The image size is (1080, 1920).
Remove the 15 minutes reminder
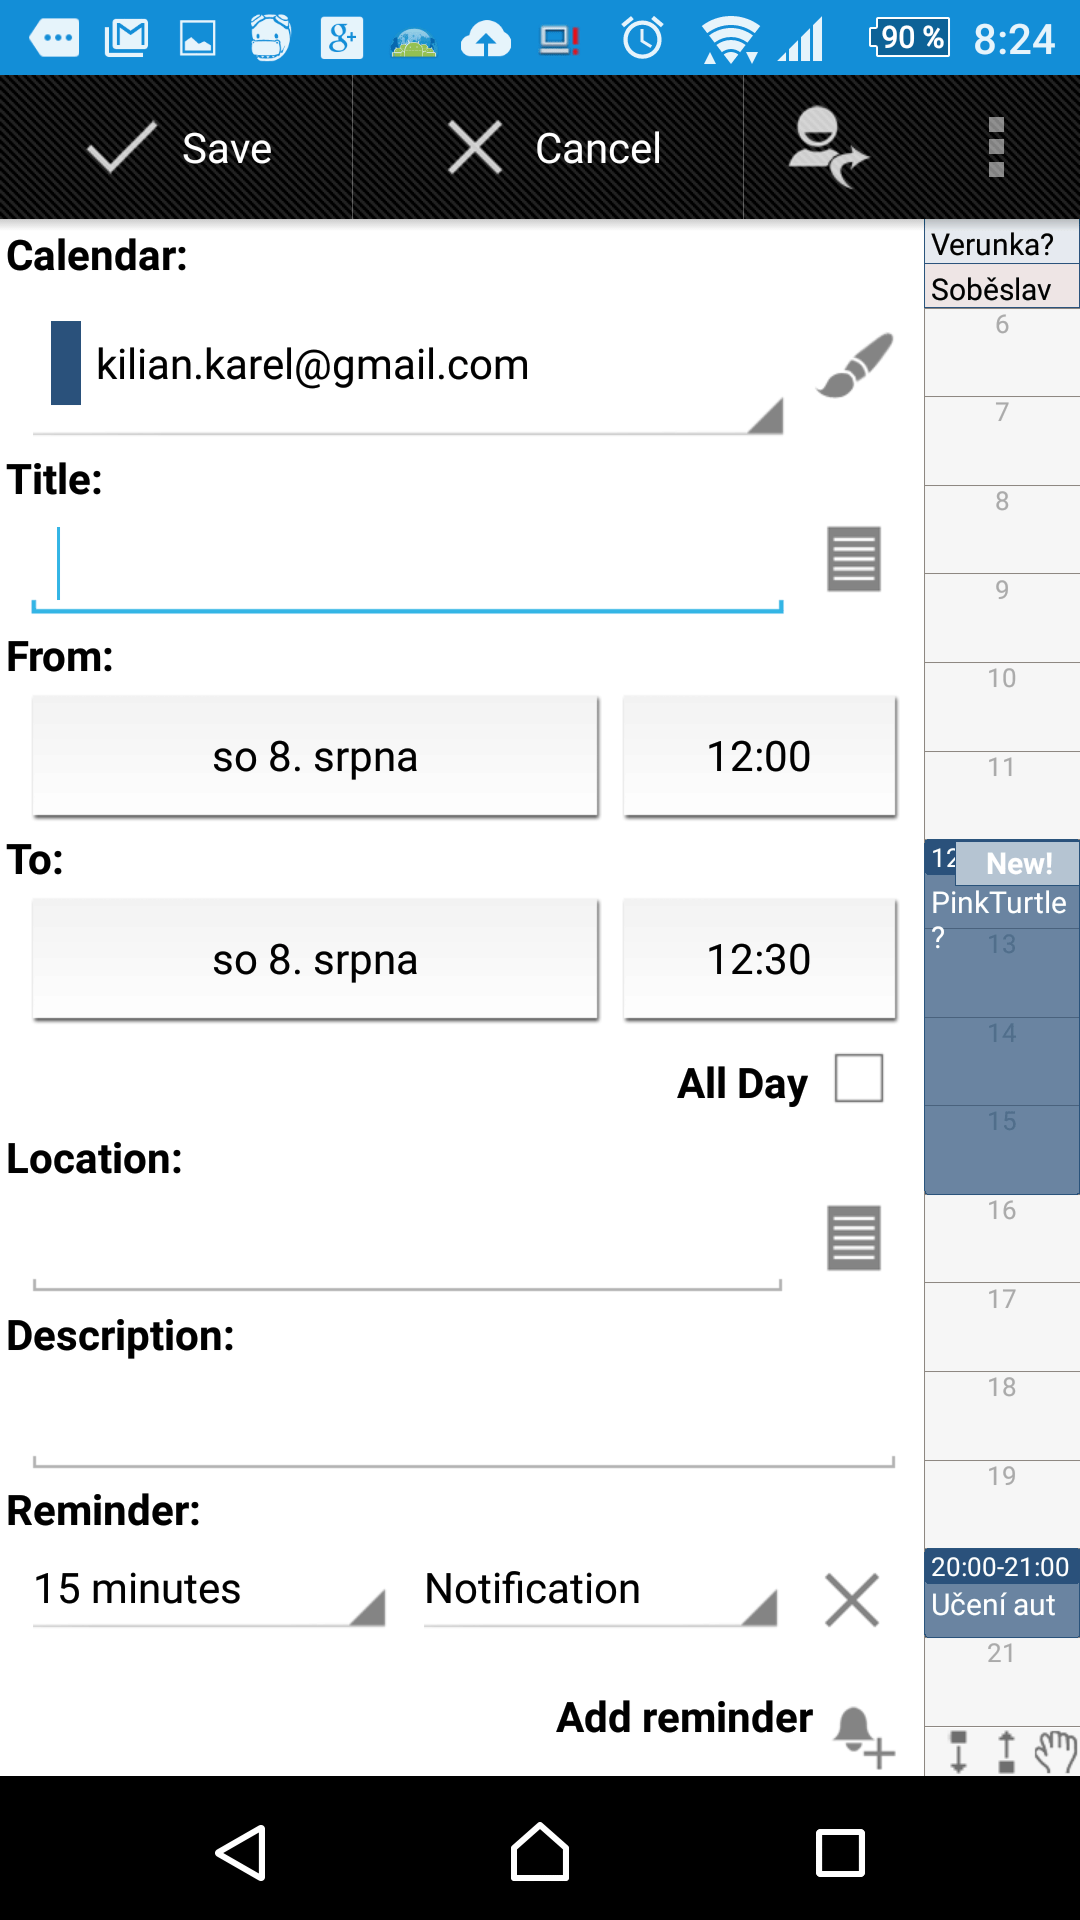852,1600
